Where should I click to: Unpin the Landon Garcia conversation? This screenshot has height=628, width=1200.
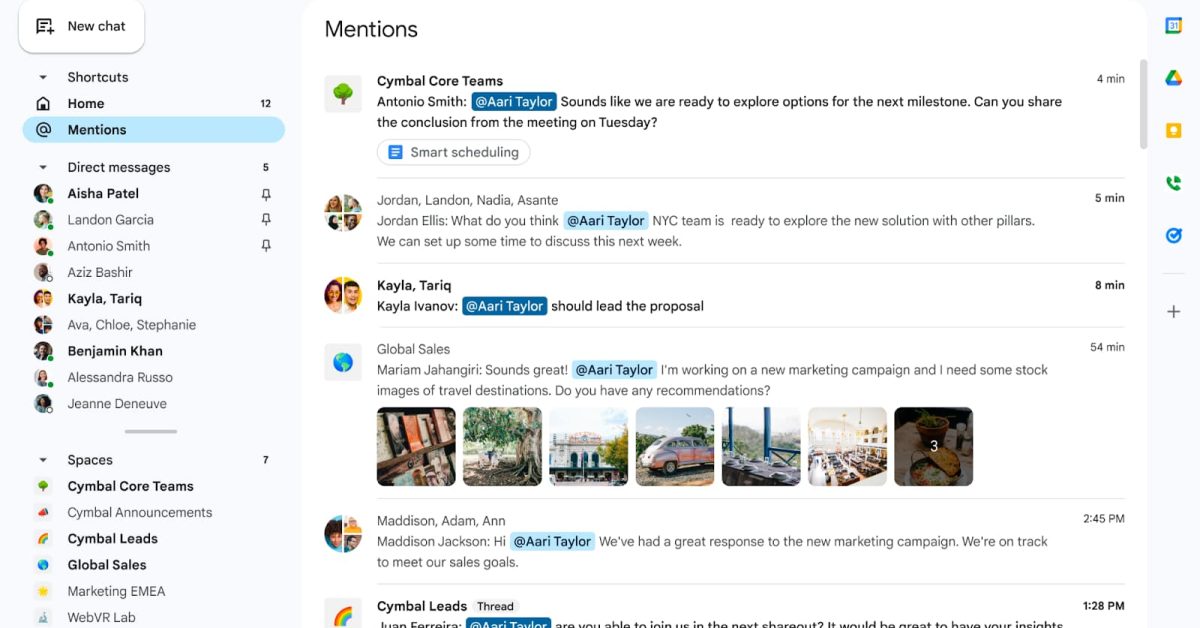click(265, 219)
